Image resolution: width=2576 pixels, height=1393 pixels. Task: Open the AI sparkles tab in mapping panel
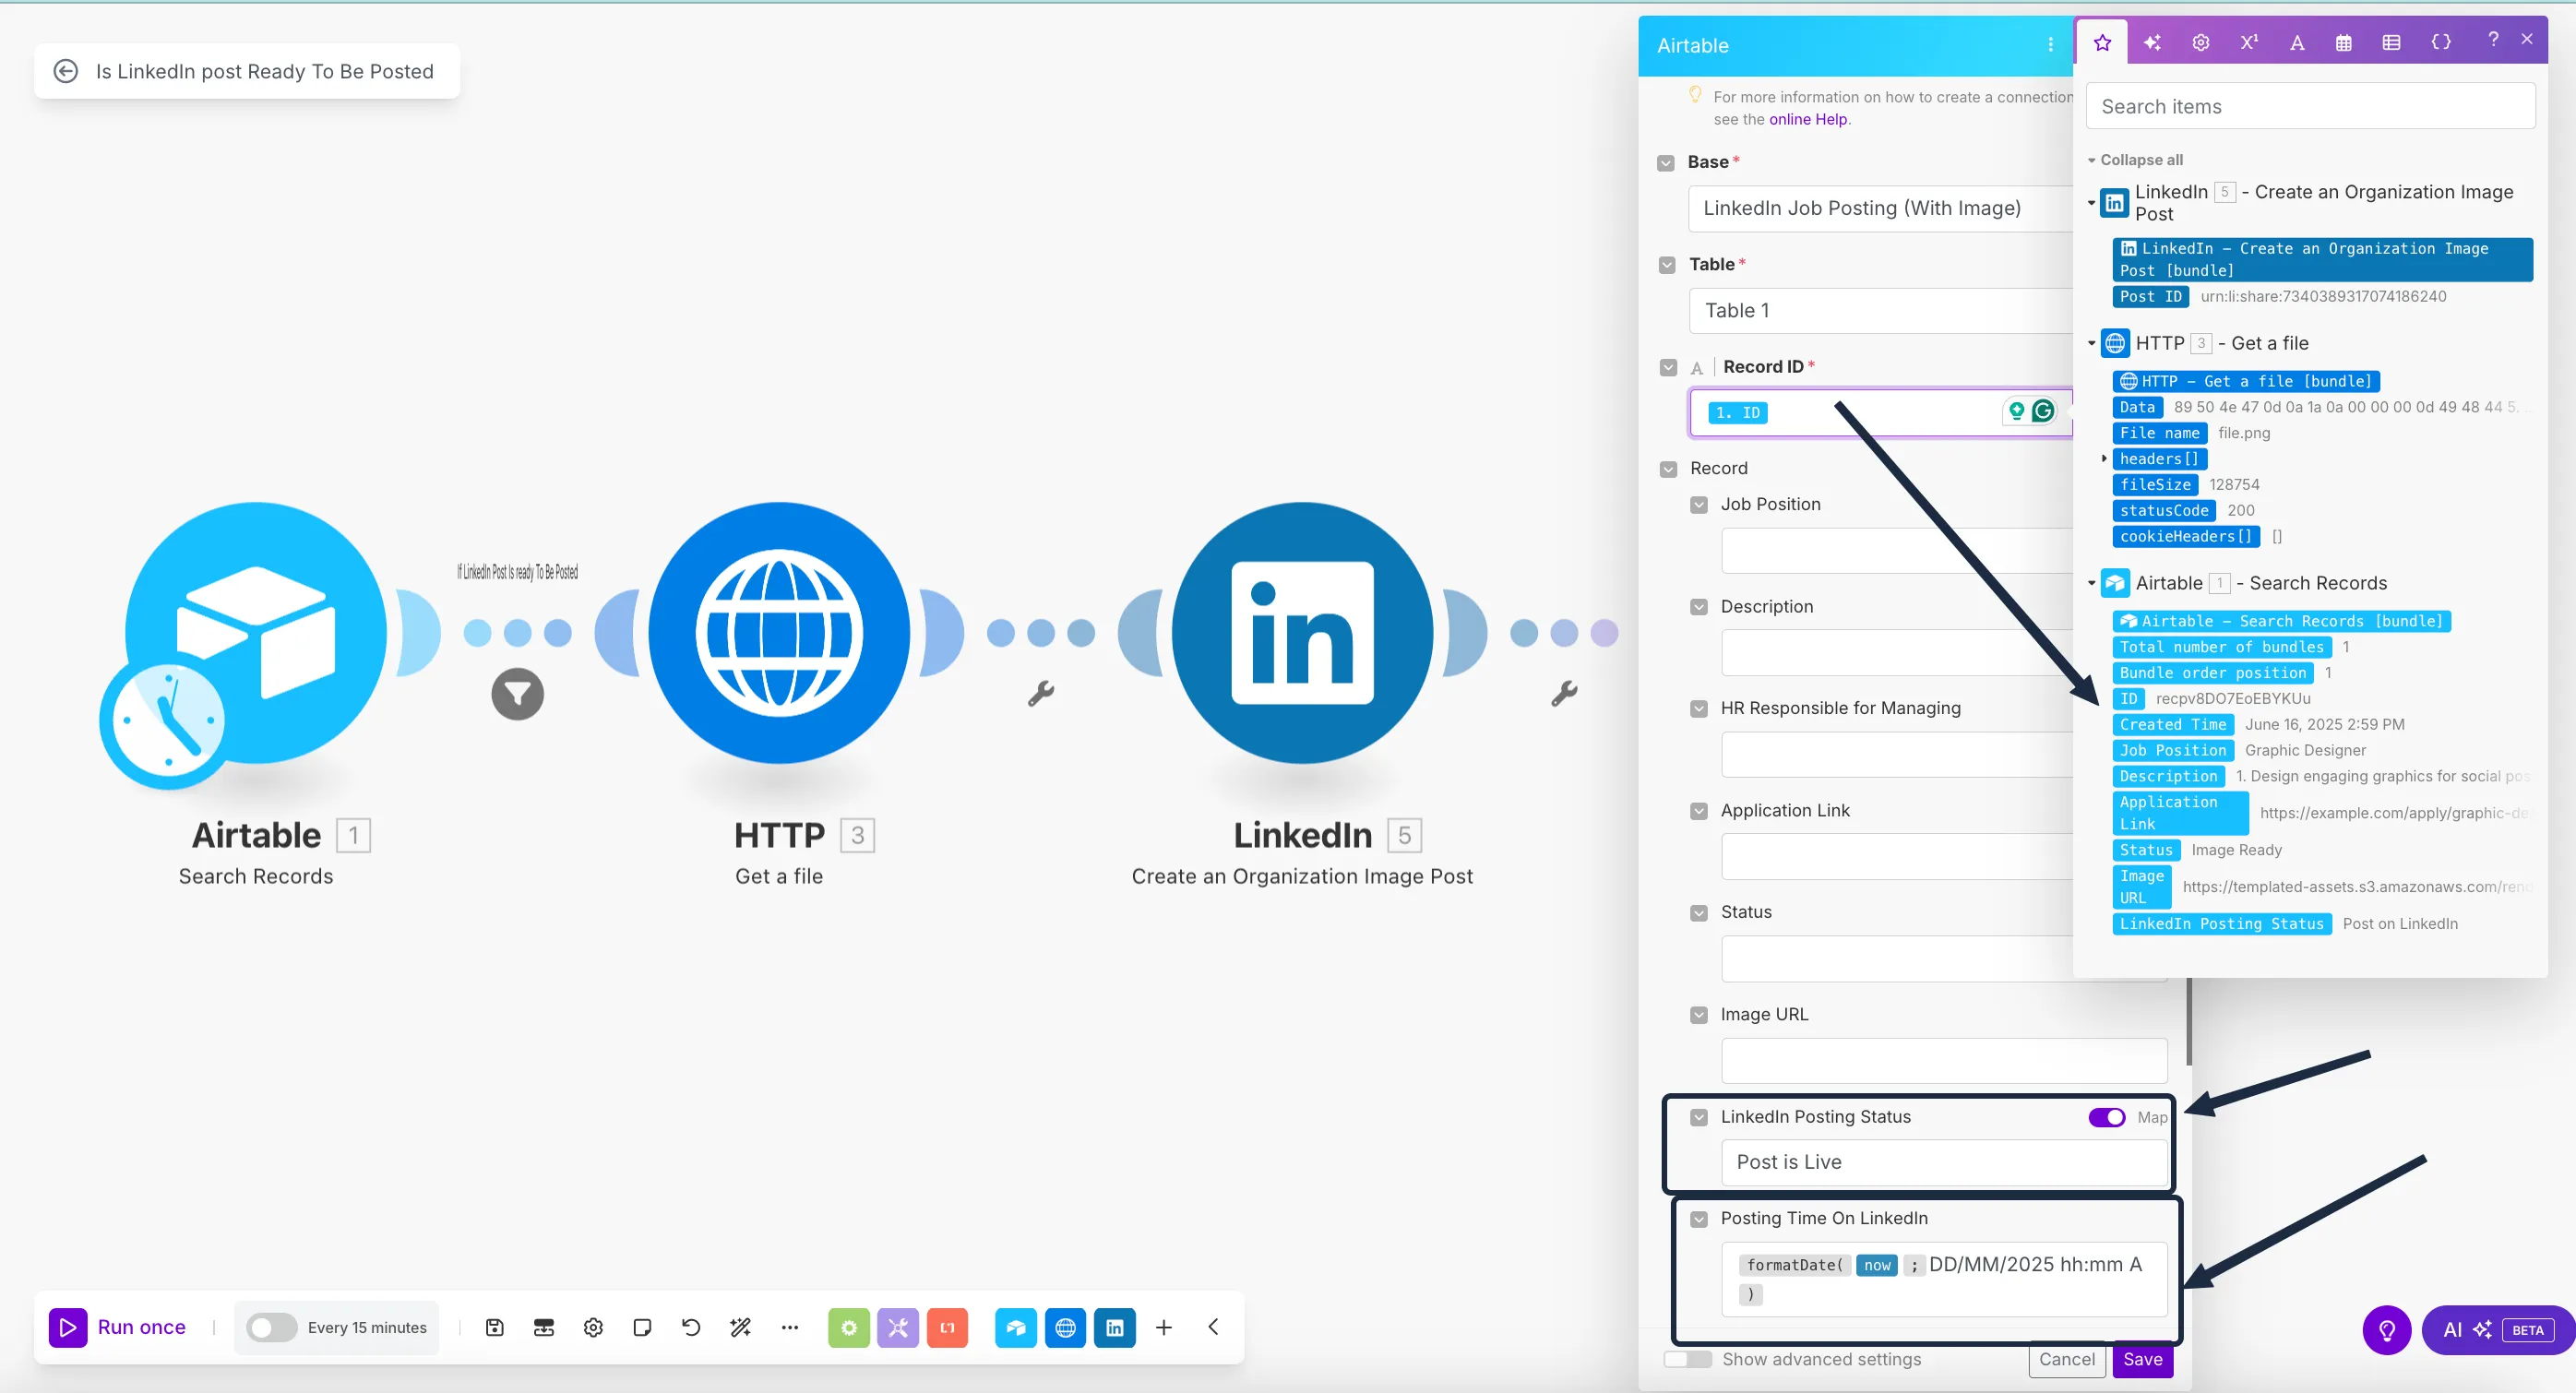[2152, 42]
